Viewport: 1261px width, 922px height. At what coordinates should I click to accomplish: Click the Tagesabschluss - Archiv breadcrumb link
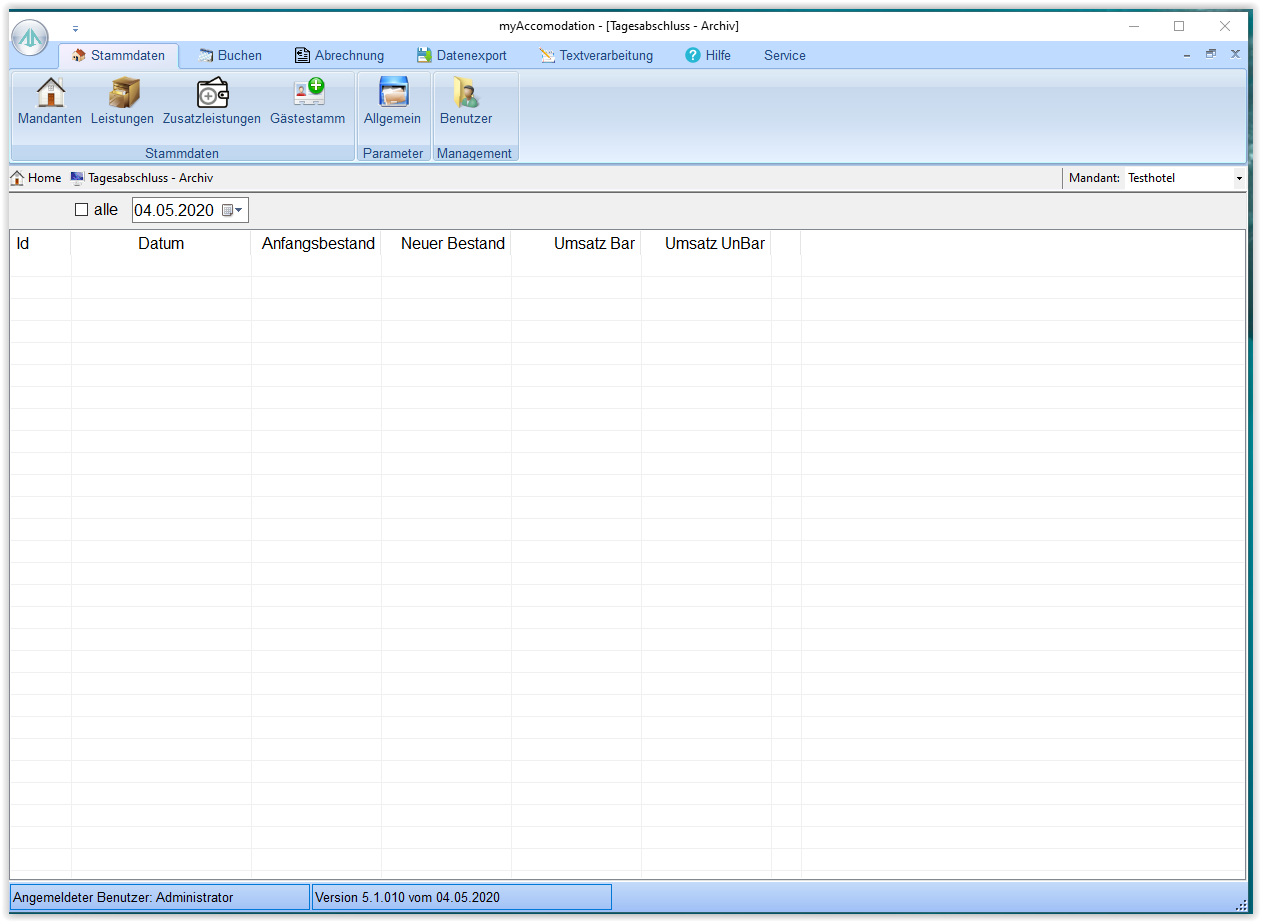tap(150, 178)
